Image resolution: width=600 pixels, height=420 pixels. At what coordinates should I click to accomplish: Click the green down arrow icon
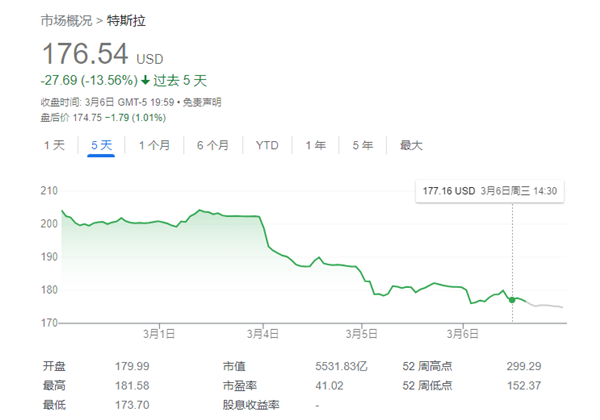point(145,80)
